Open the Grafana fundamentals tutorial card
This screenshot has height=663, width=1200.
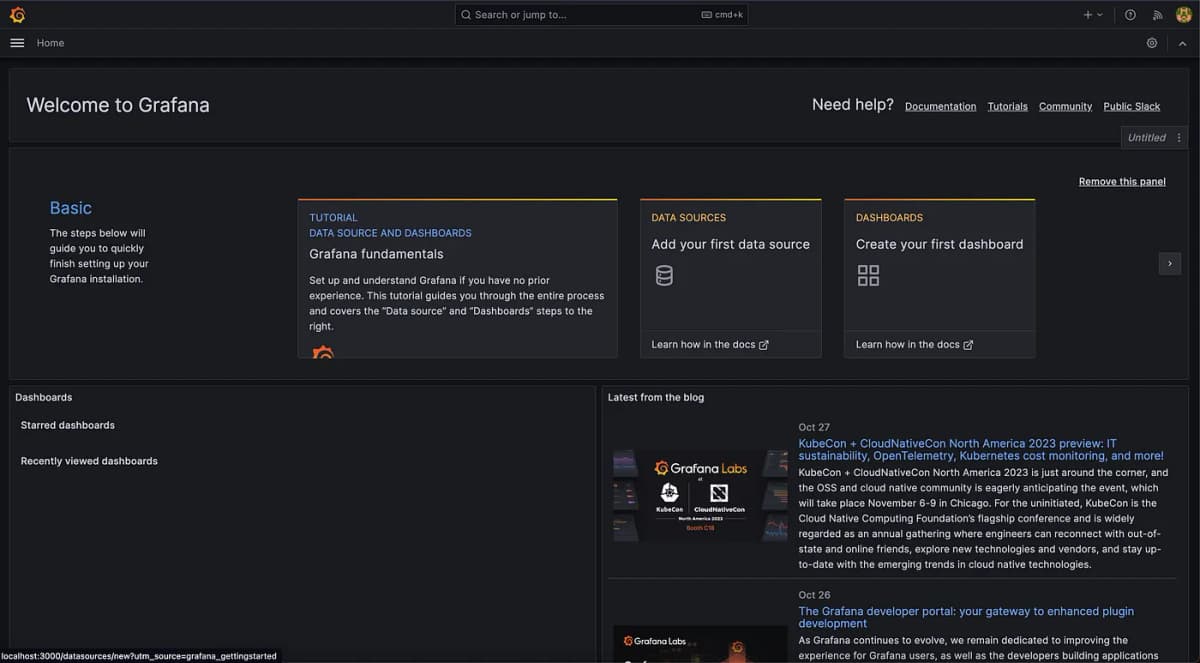(457, 278)
